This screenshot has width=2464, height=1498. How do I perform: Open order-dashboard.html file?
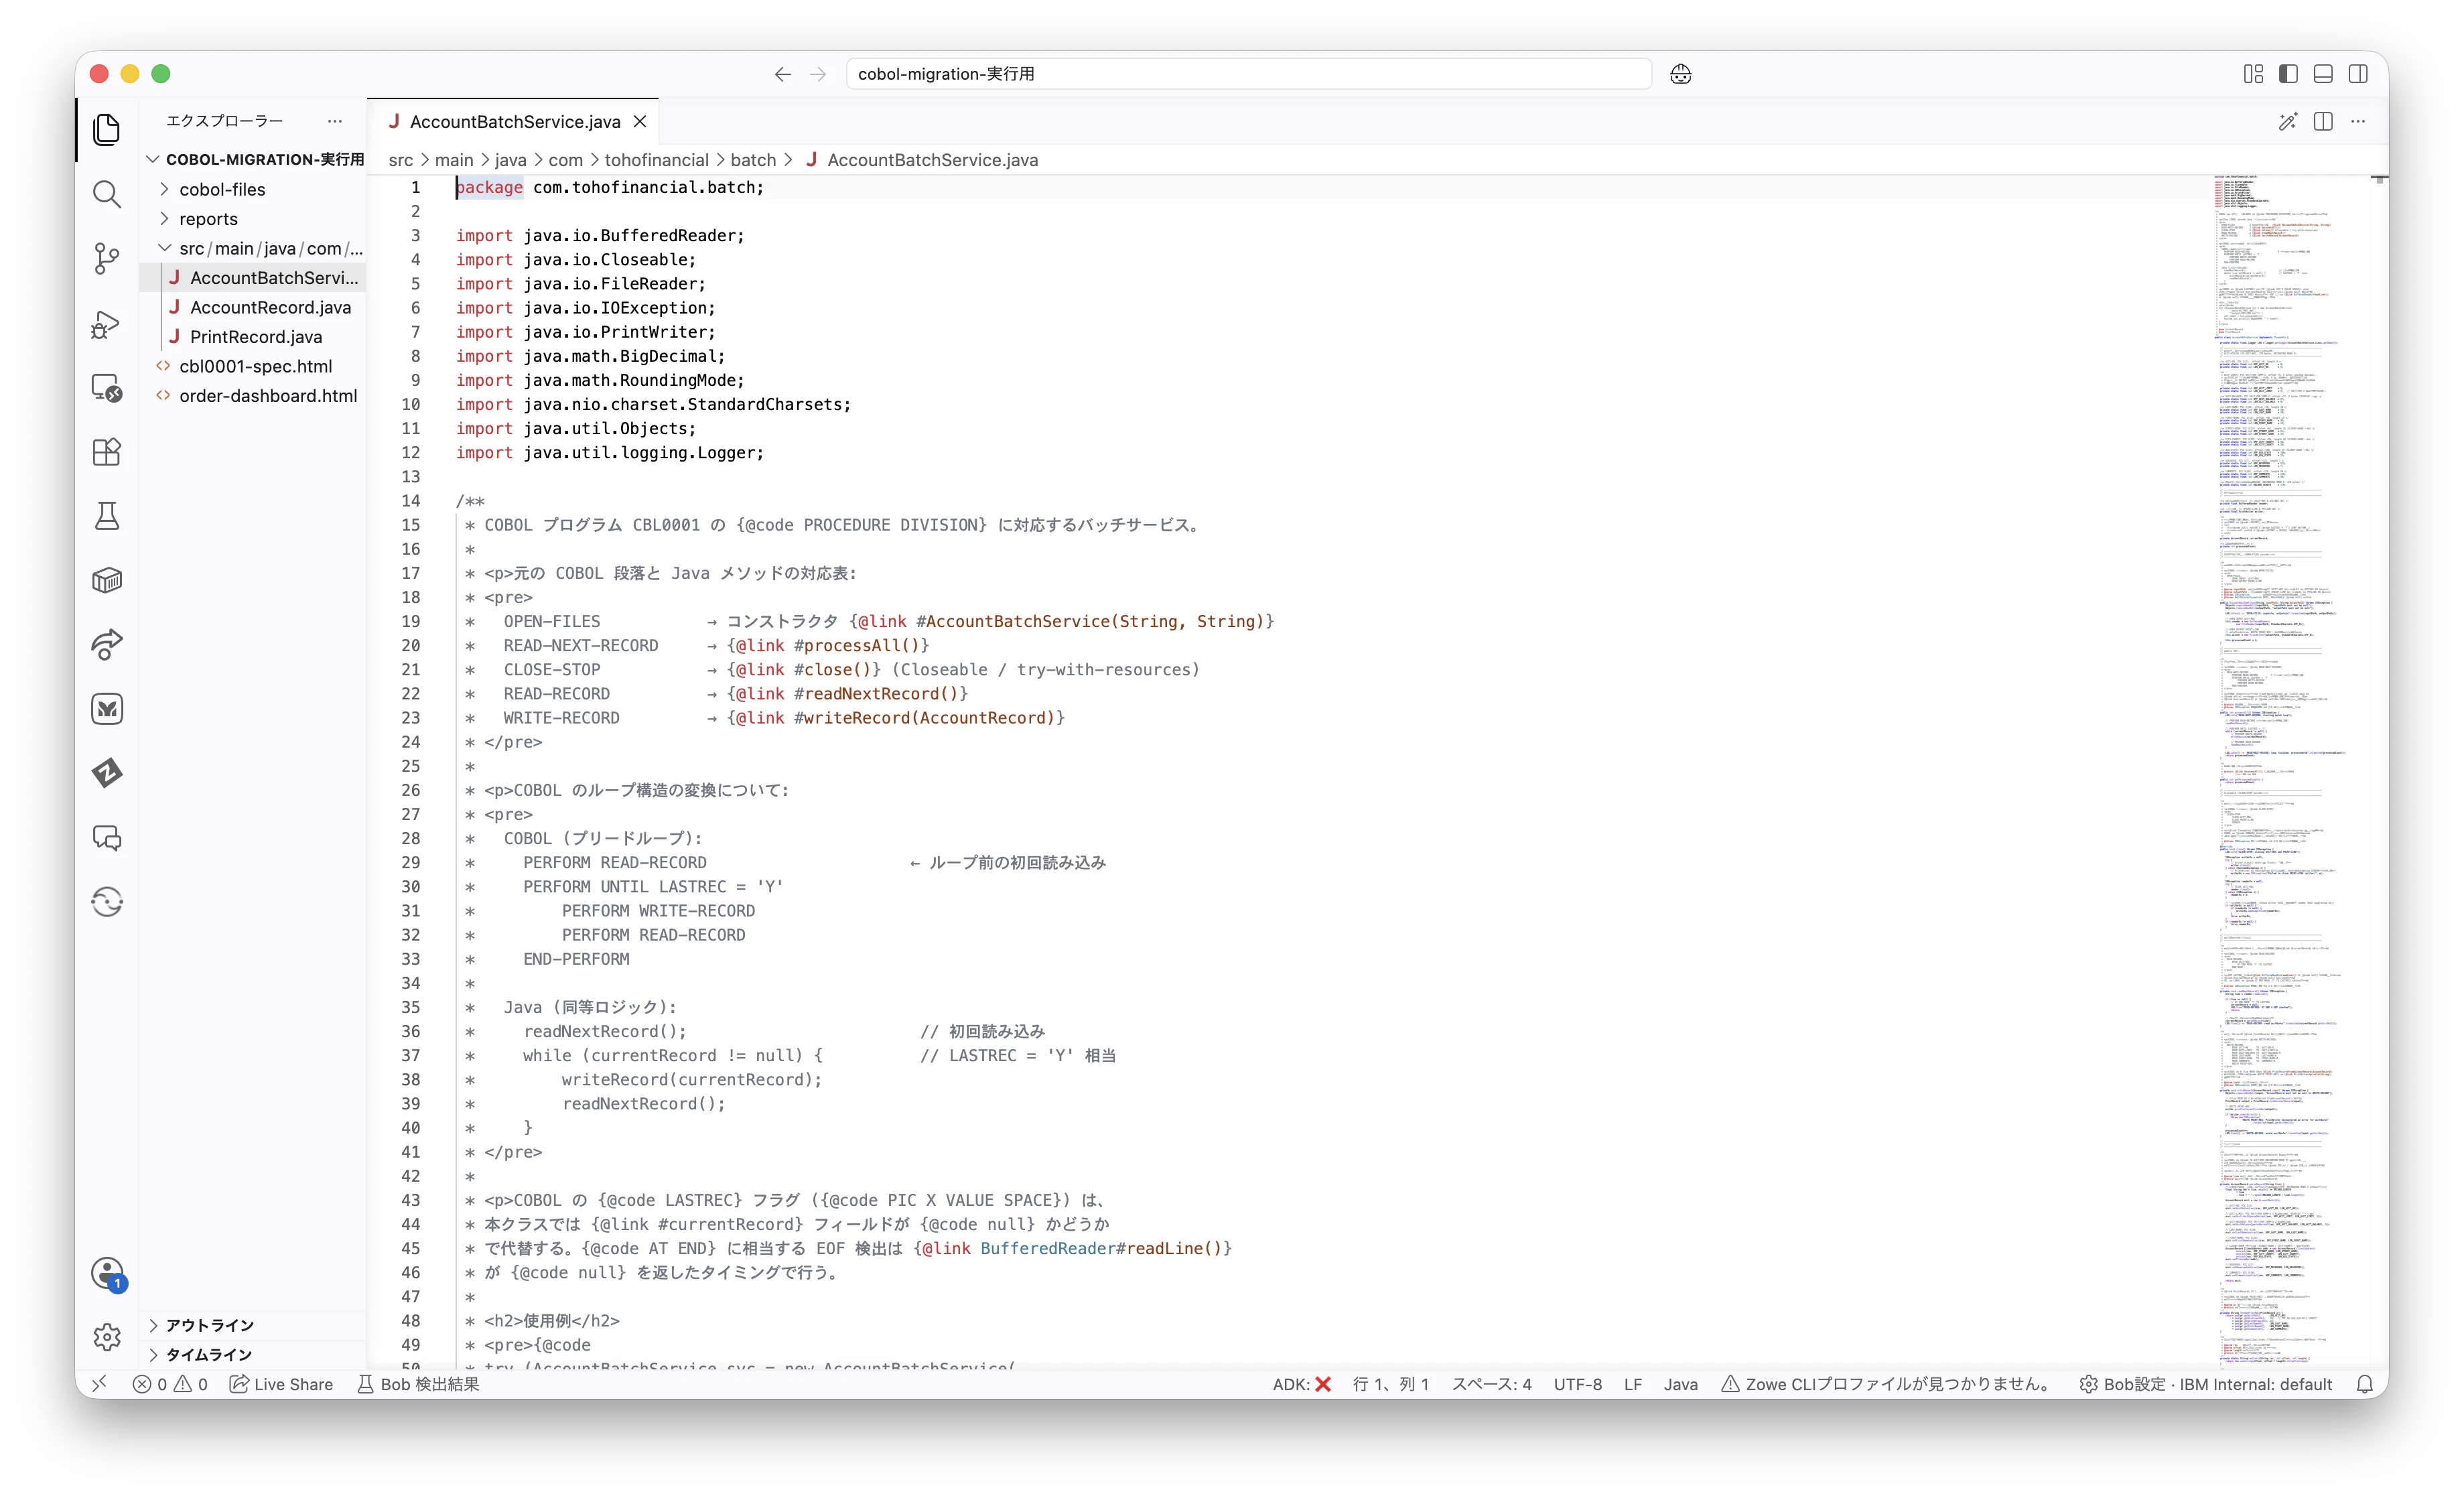click(x=253, y=396)
